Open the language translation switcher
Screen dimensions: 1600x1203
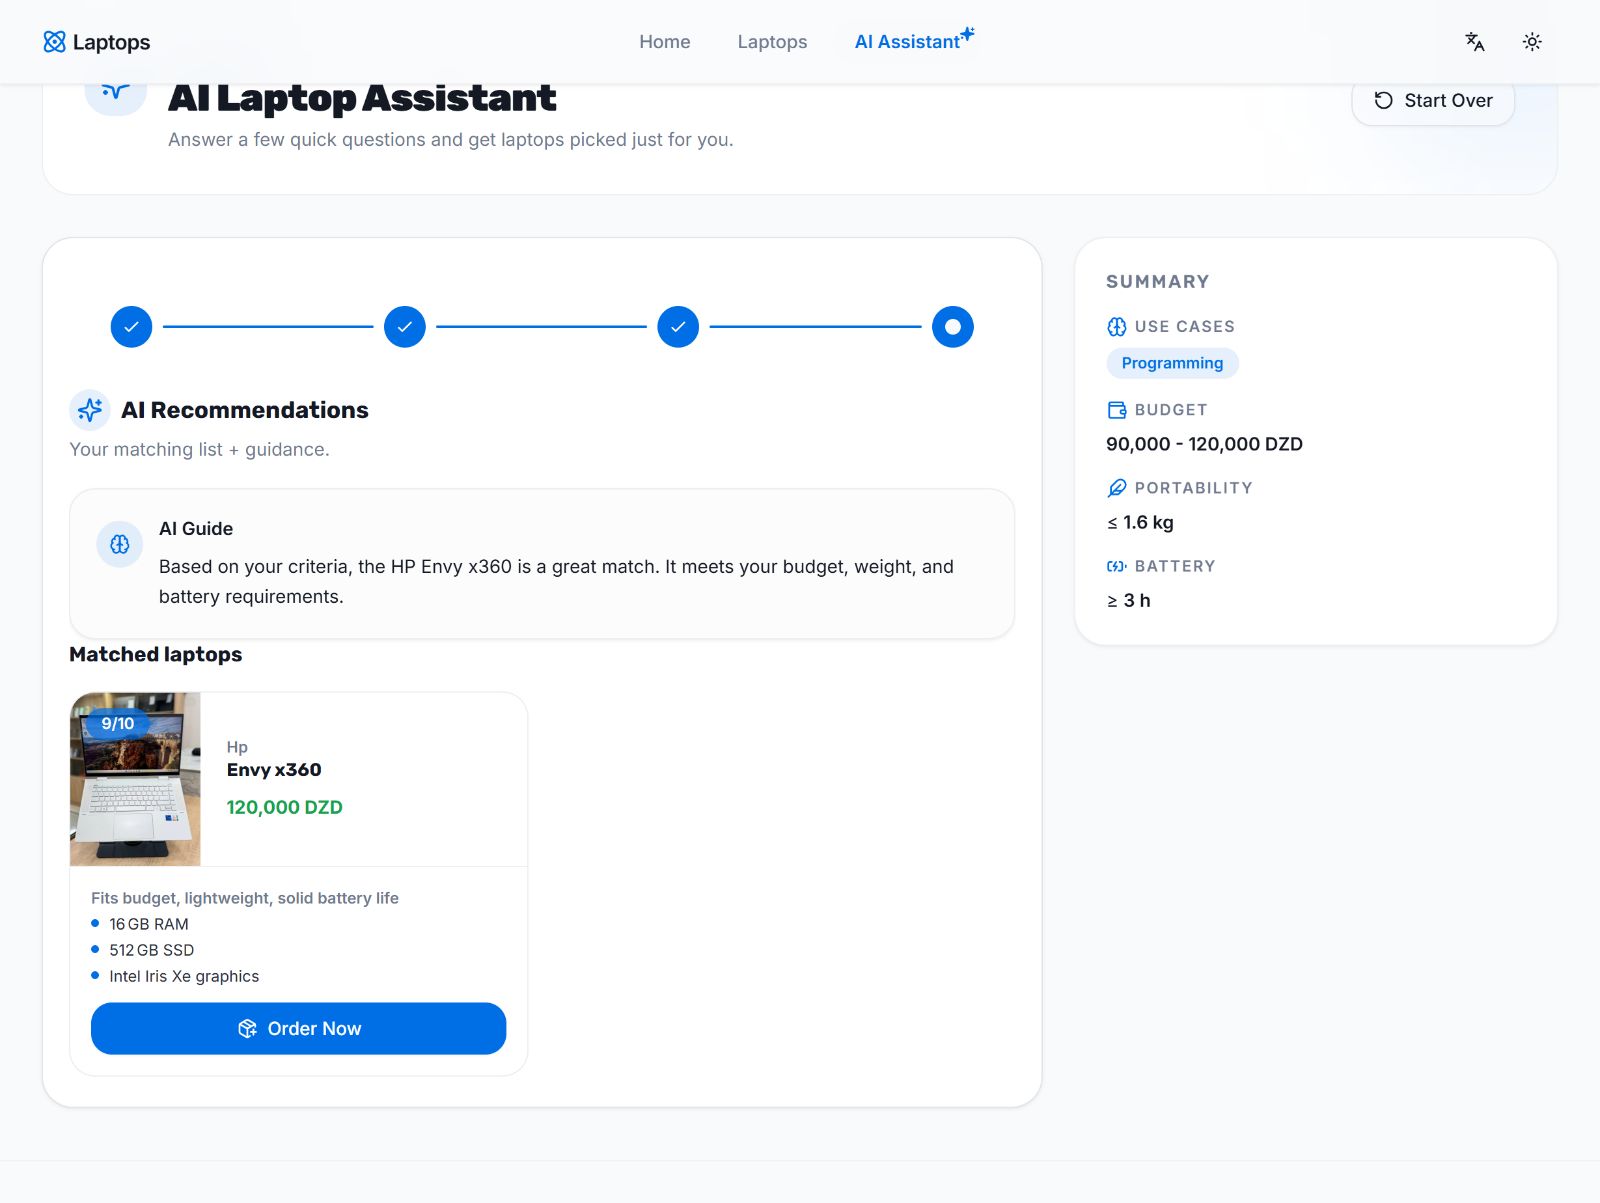[1475, 42]
